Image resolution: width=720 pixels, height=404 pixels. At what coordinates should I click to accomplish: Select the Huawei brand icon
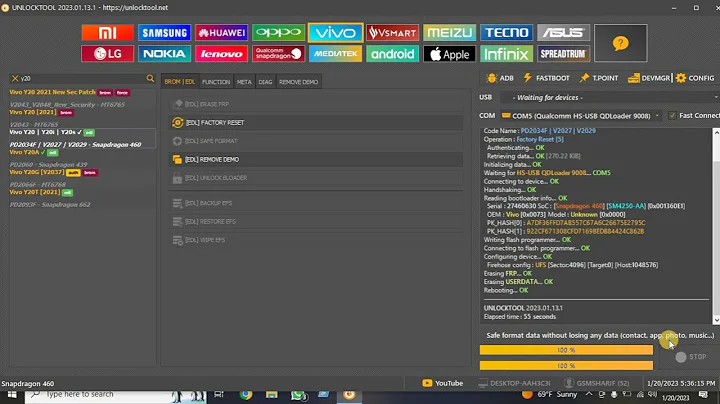point(221,33)
